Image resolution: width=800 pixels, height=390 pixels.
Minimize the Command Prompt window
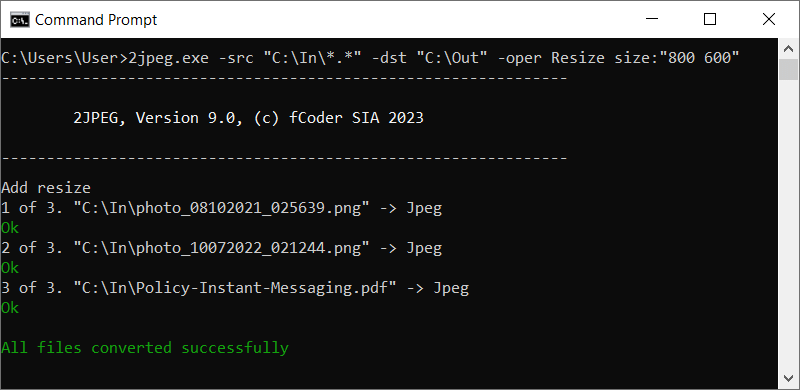pos(652,20)
